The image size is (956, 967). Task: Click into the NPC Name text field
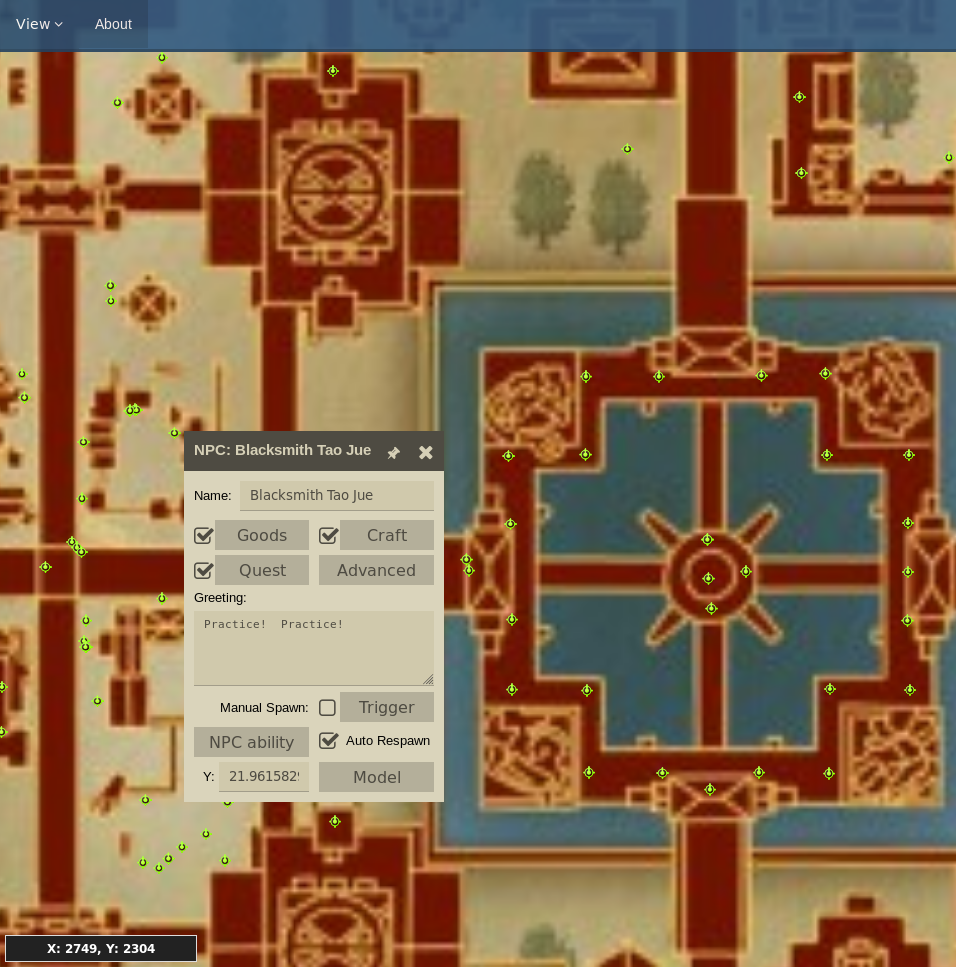[336, 495]
